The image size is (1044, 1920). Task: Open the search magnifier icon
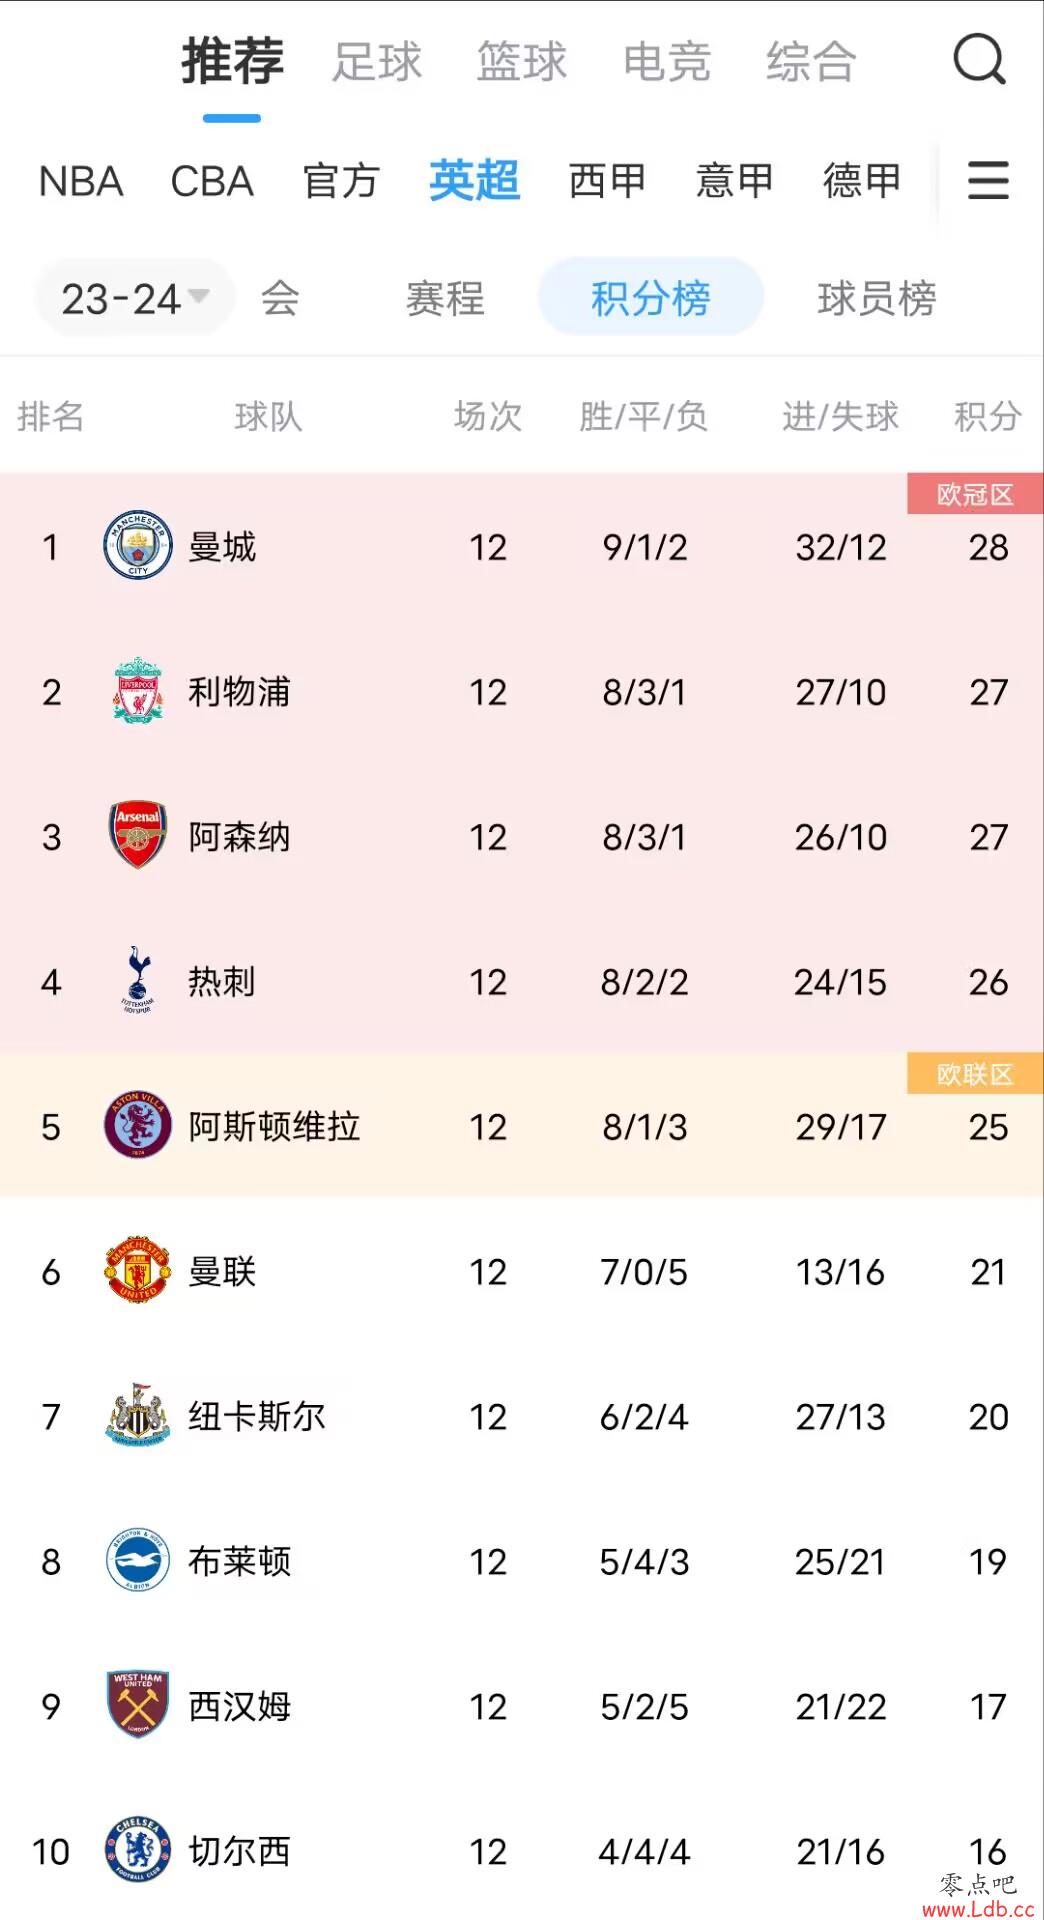tap(979, 59)
